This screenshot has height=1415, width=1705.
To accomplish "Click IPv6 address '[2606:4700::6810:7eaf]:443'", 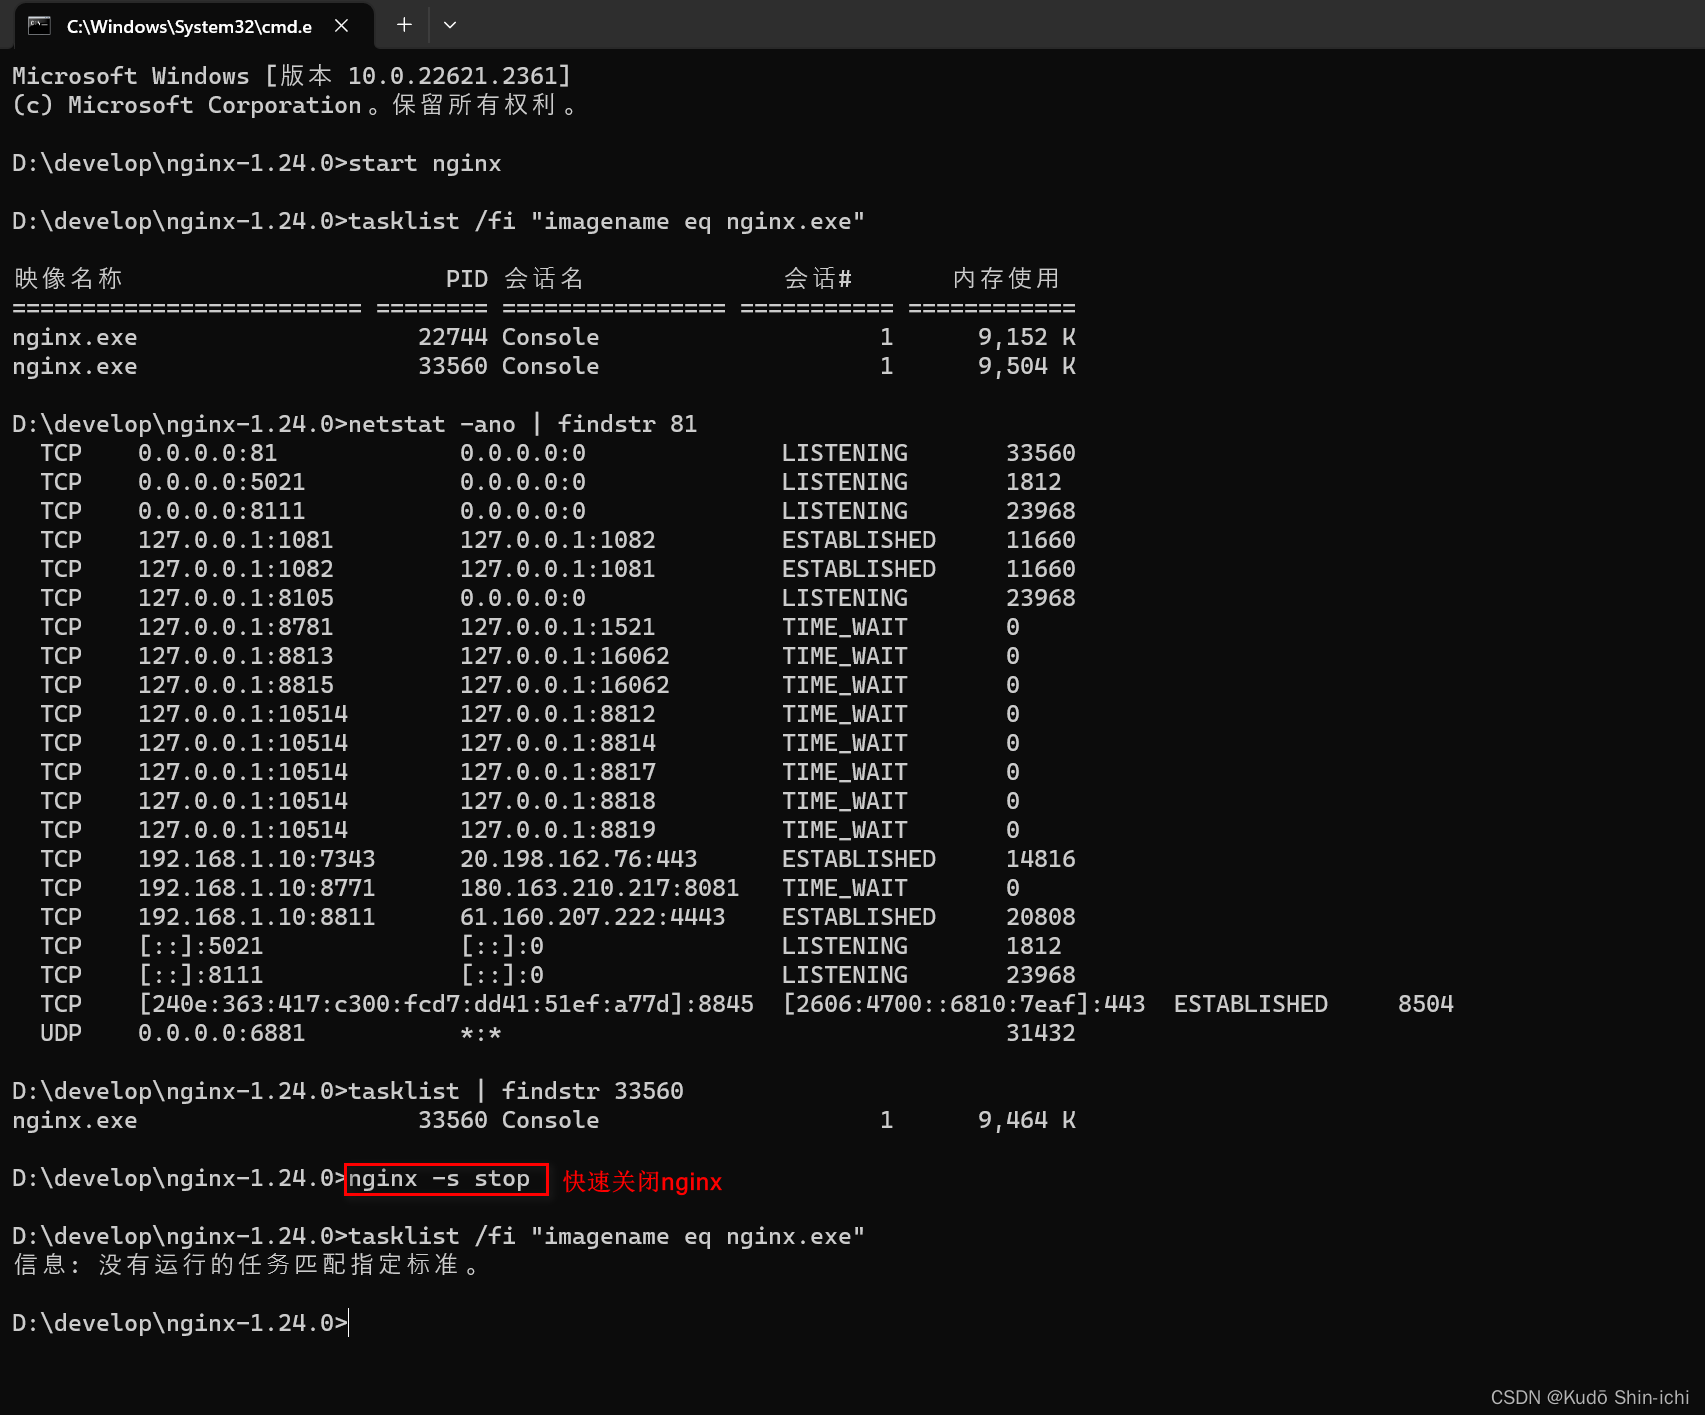I will click(x=964, y=1004).
